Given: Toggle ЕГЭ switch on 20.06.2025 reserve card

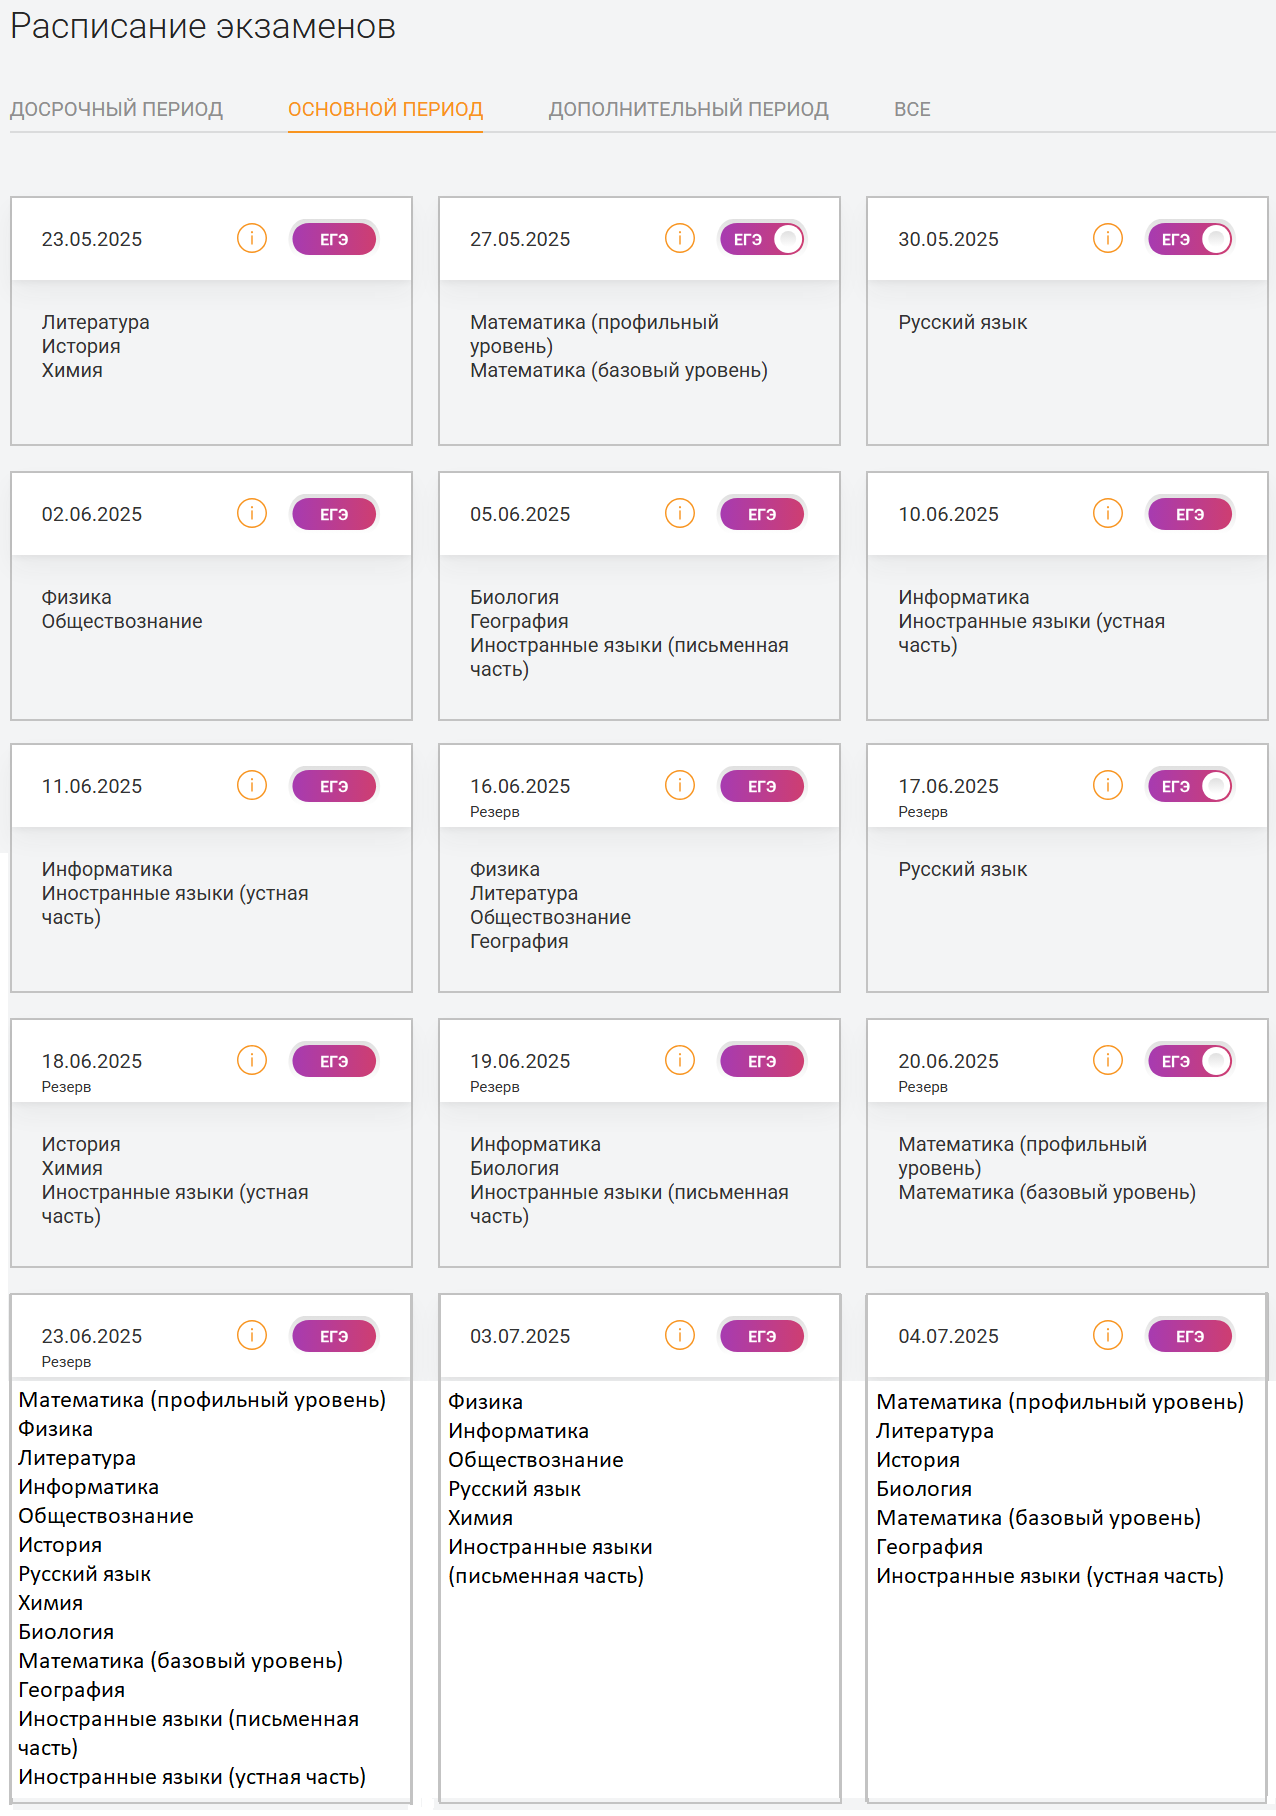Looking at the screenshot, I should tap(1190, 1061).
